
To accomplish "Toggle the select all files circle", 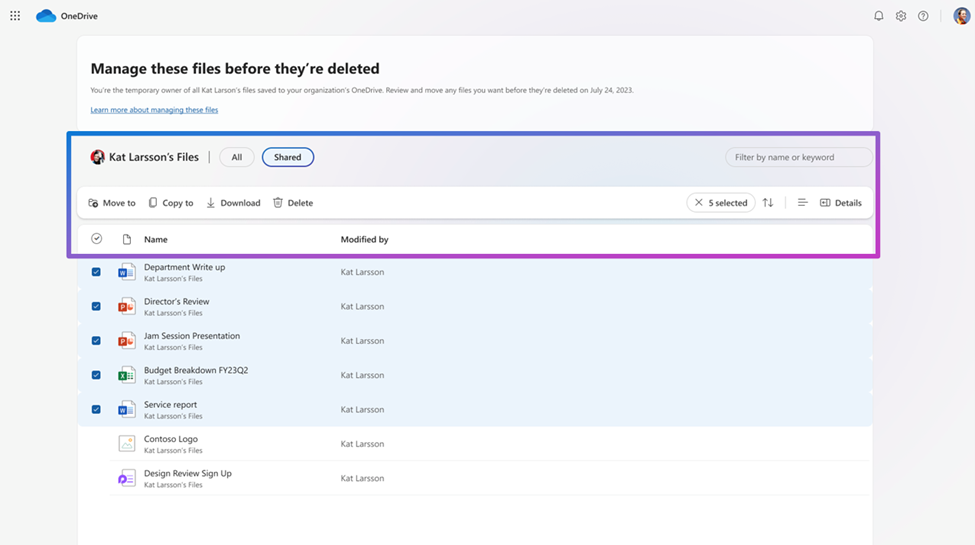I will coord(96,239).
